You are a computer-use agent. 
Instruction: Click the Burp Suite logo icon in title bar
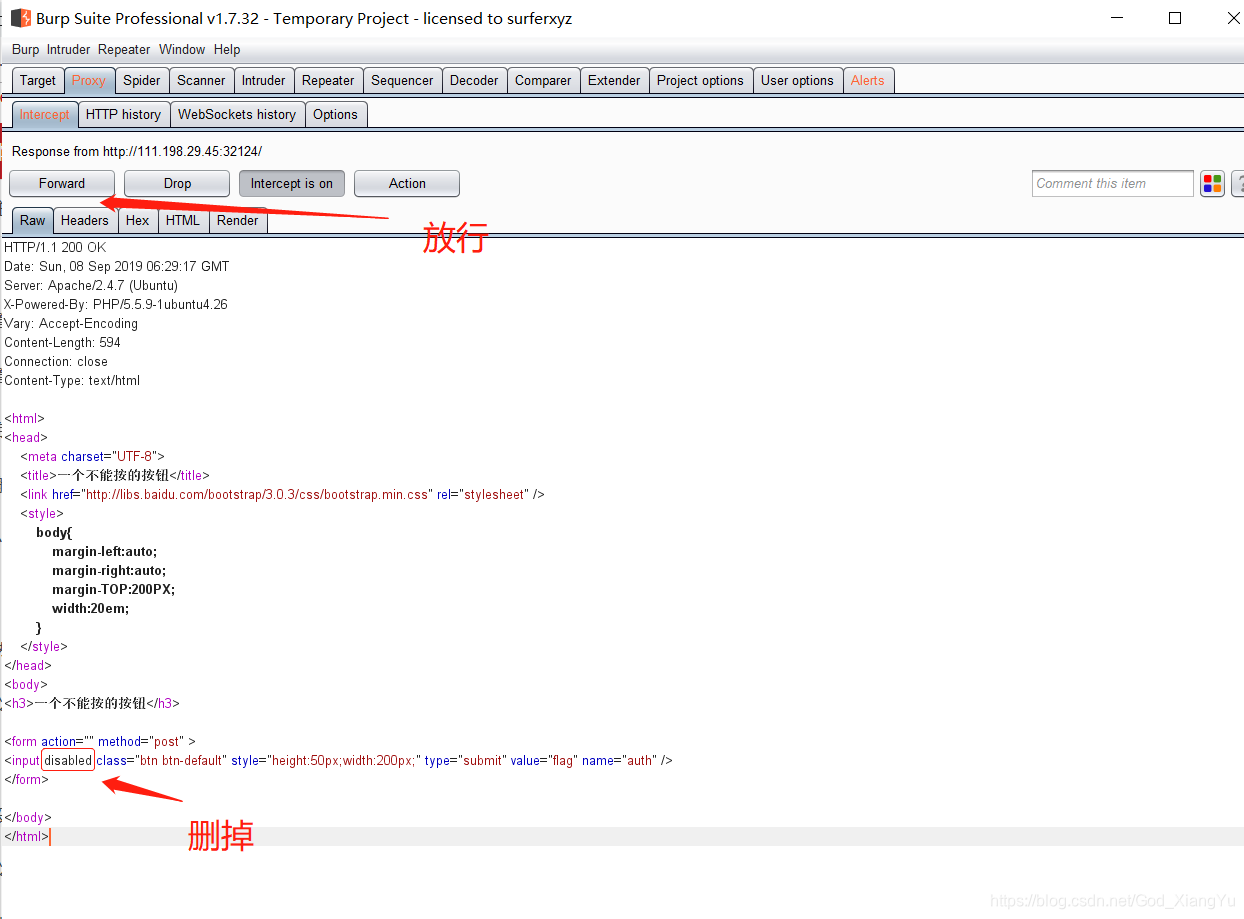click(20, 18)
